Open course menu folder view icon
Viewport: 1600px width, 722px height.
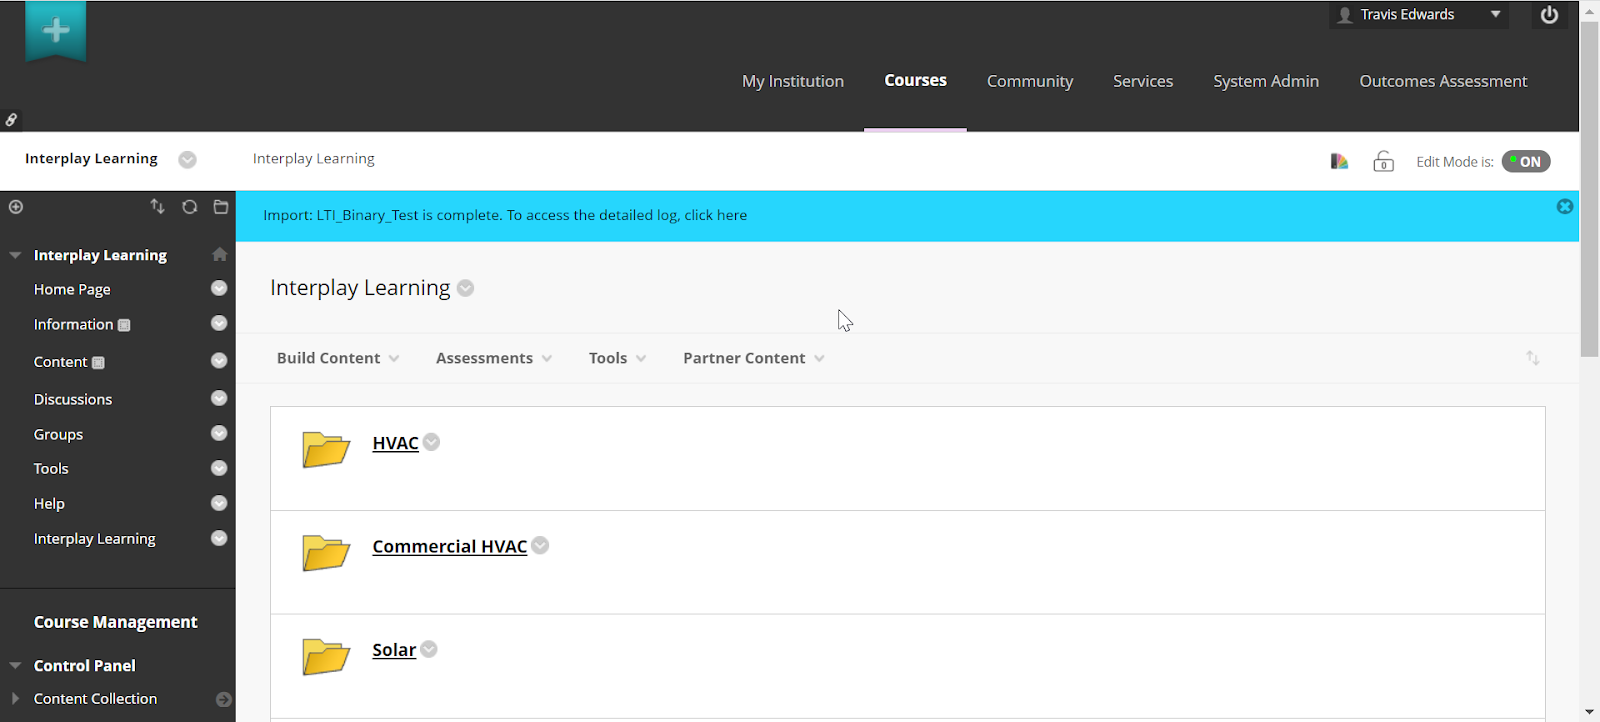tap(221, 207)
